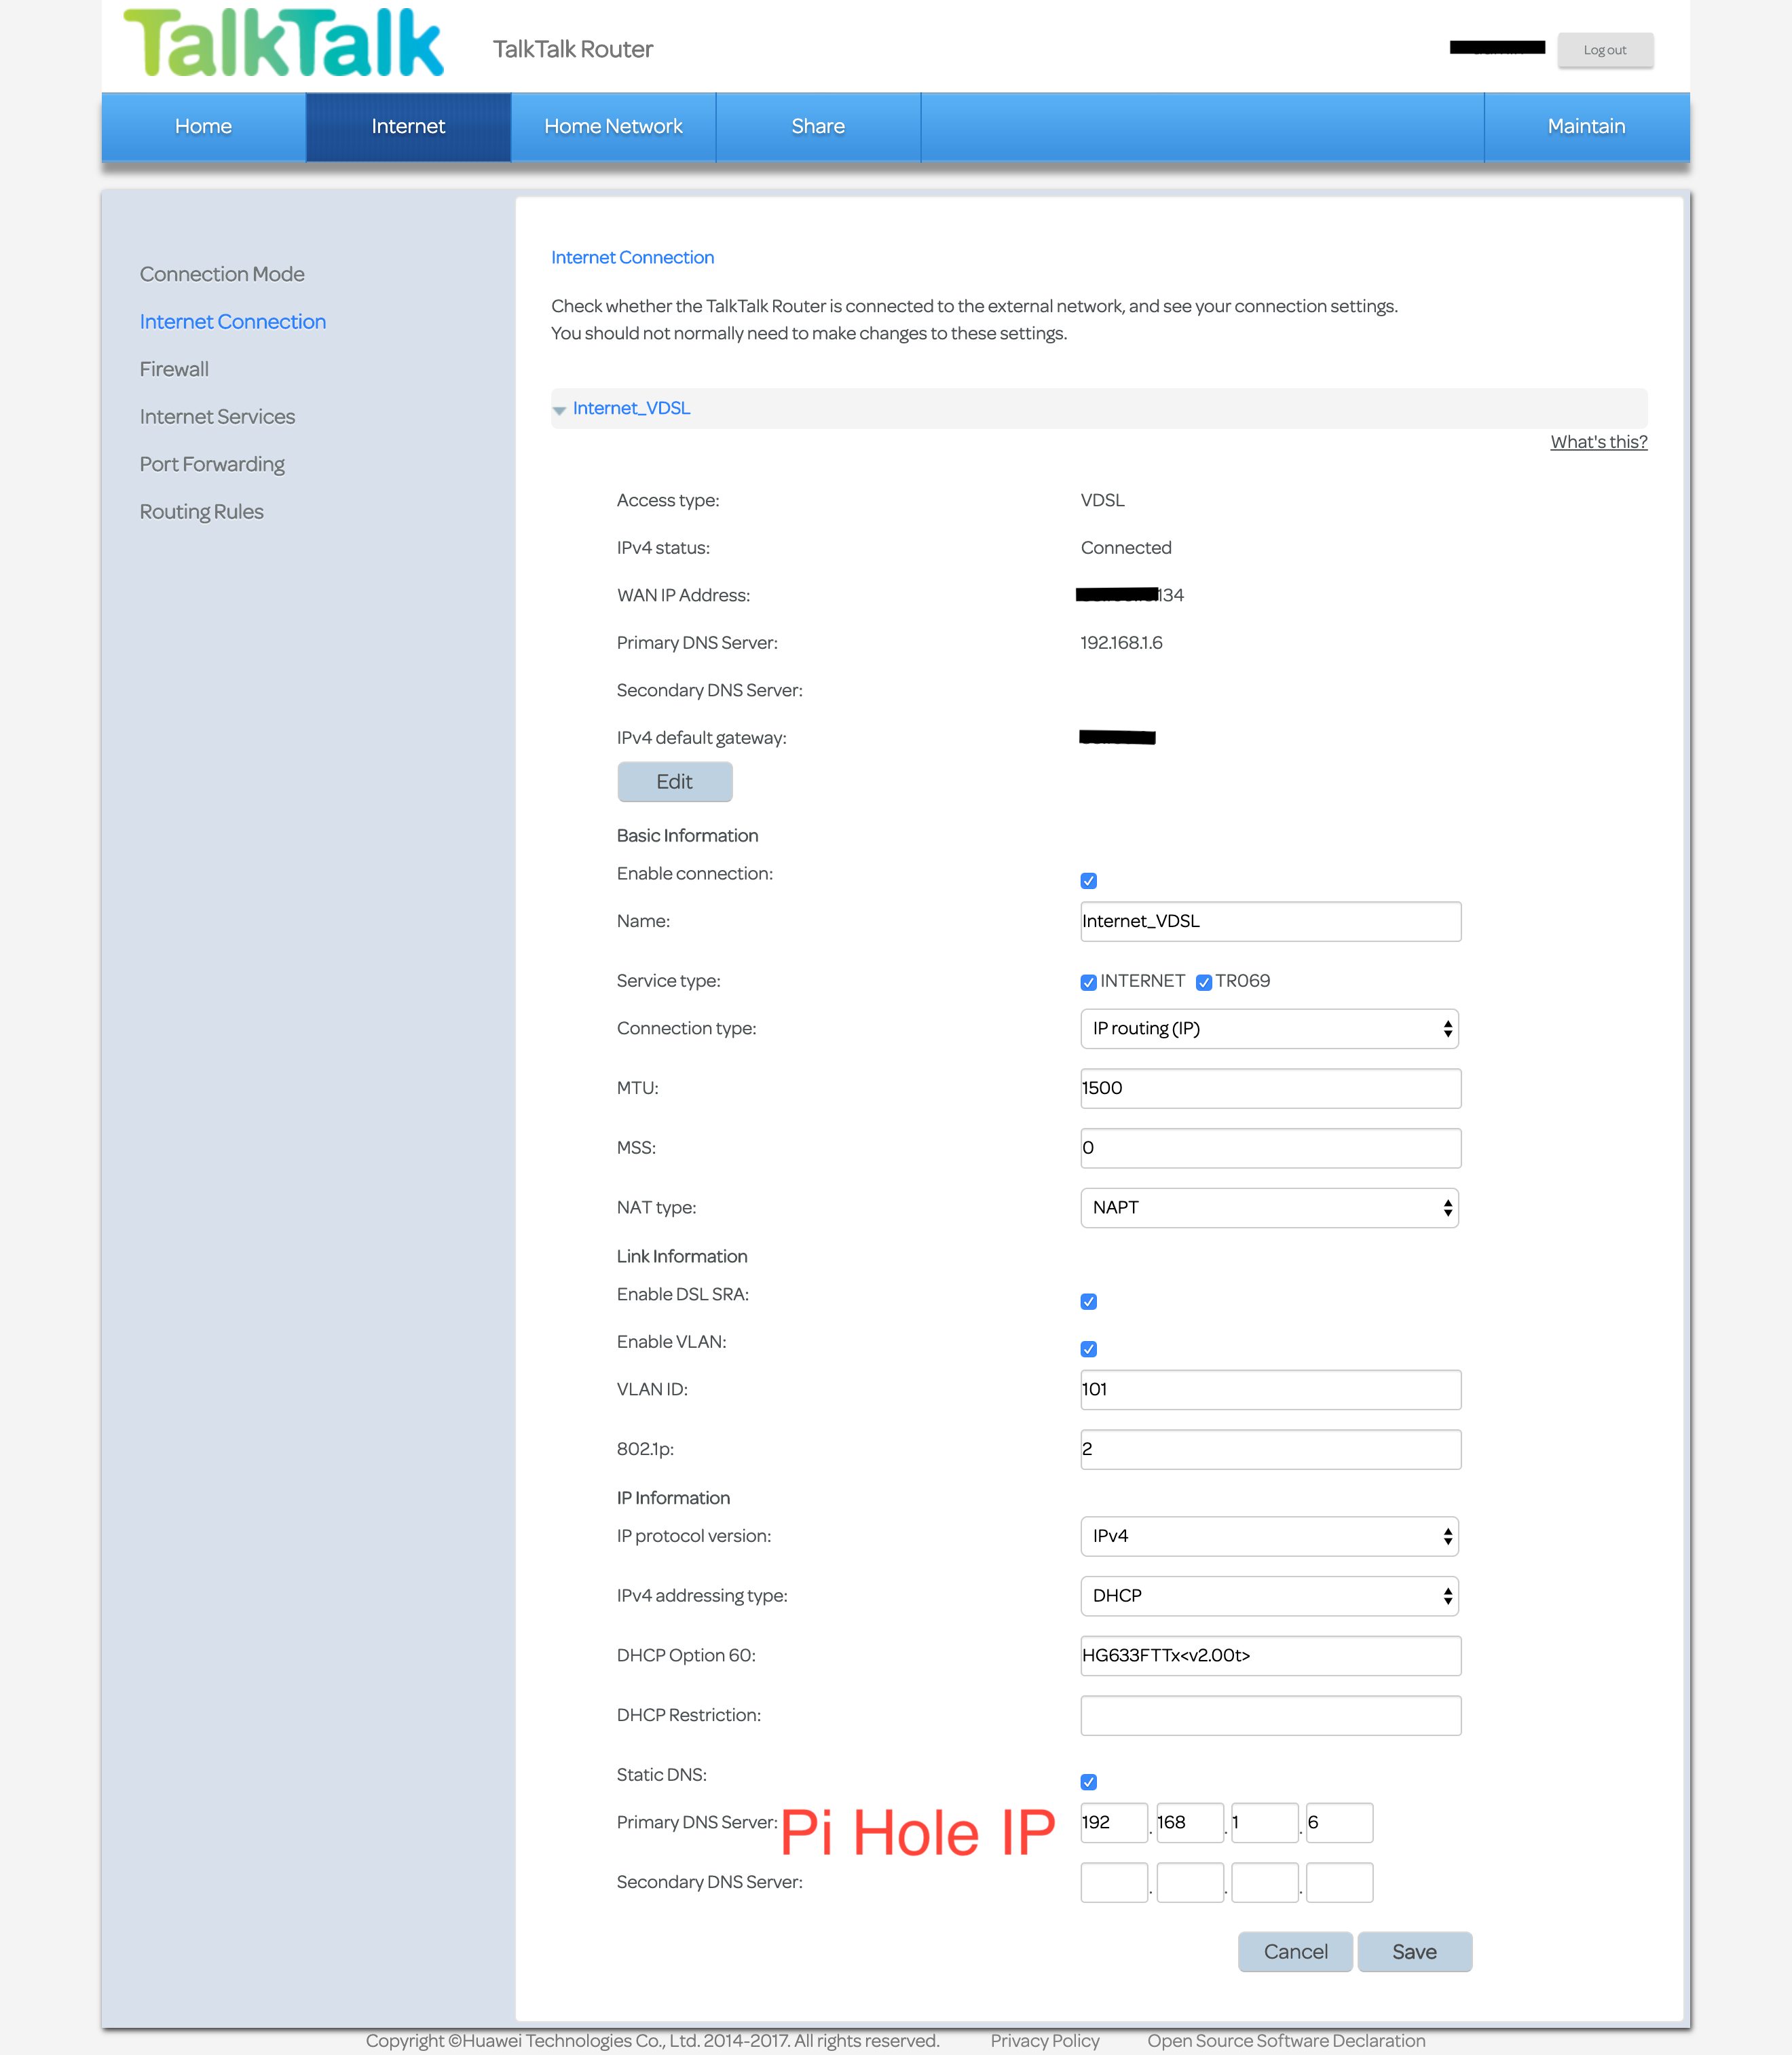
Task: Click the MTU input field
Action: coord(1271,1089)
